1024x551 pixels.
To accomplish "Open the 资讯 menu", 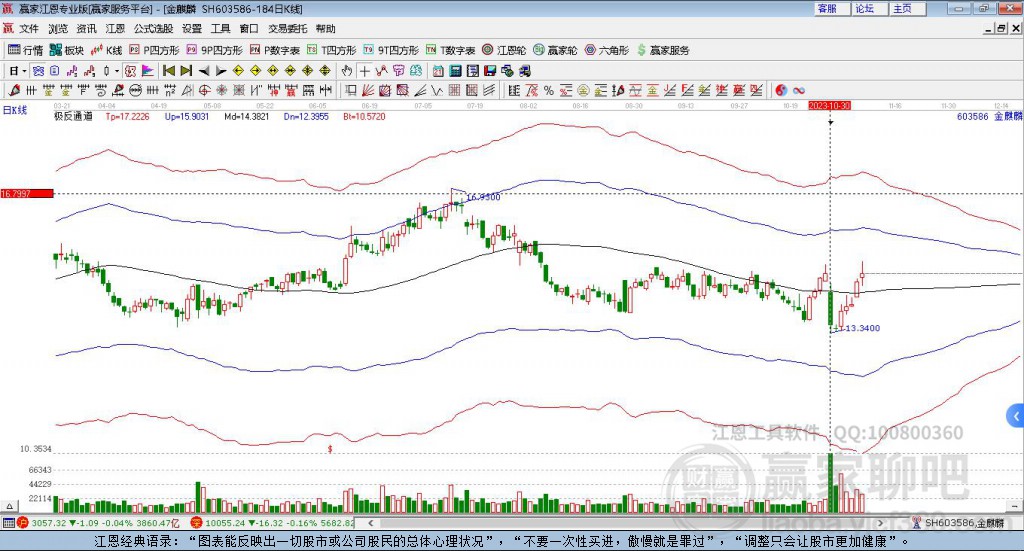I will click(86, 29).
